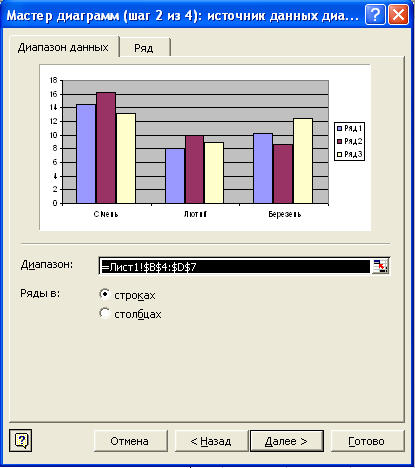
Task: Click the tallest maroon bar for Січень
Action: [106, 148]
